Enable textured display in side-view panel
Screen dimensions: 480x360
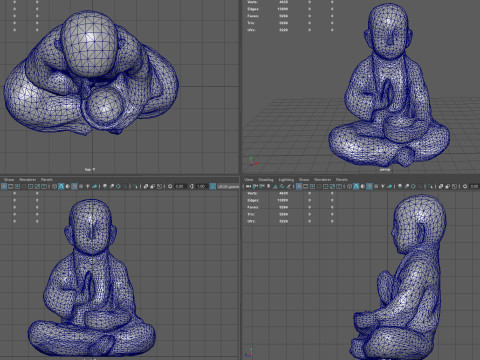[376, 186]
